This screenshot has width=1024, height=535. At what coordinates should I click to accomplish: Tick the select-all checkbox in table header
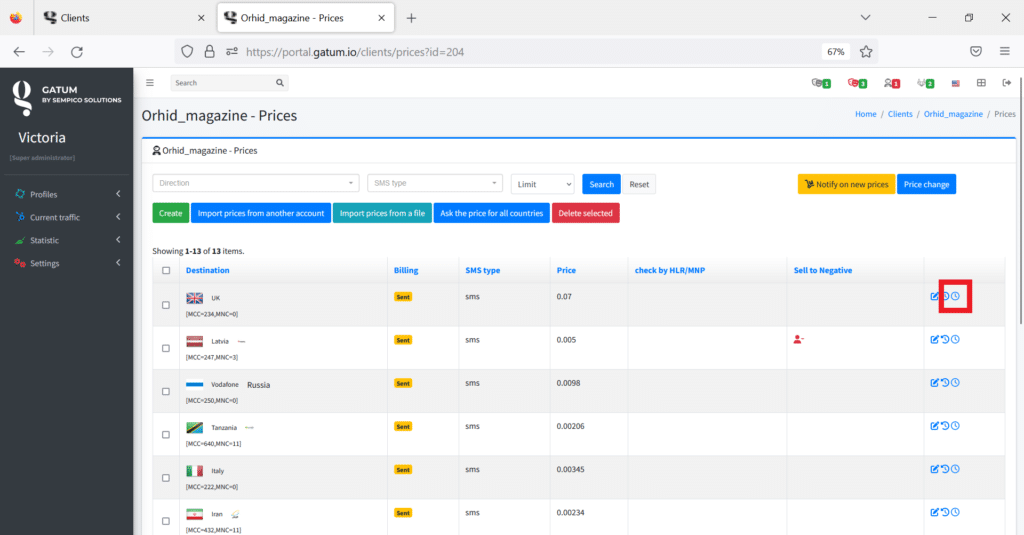coord(166,270)
